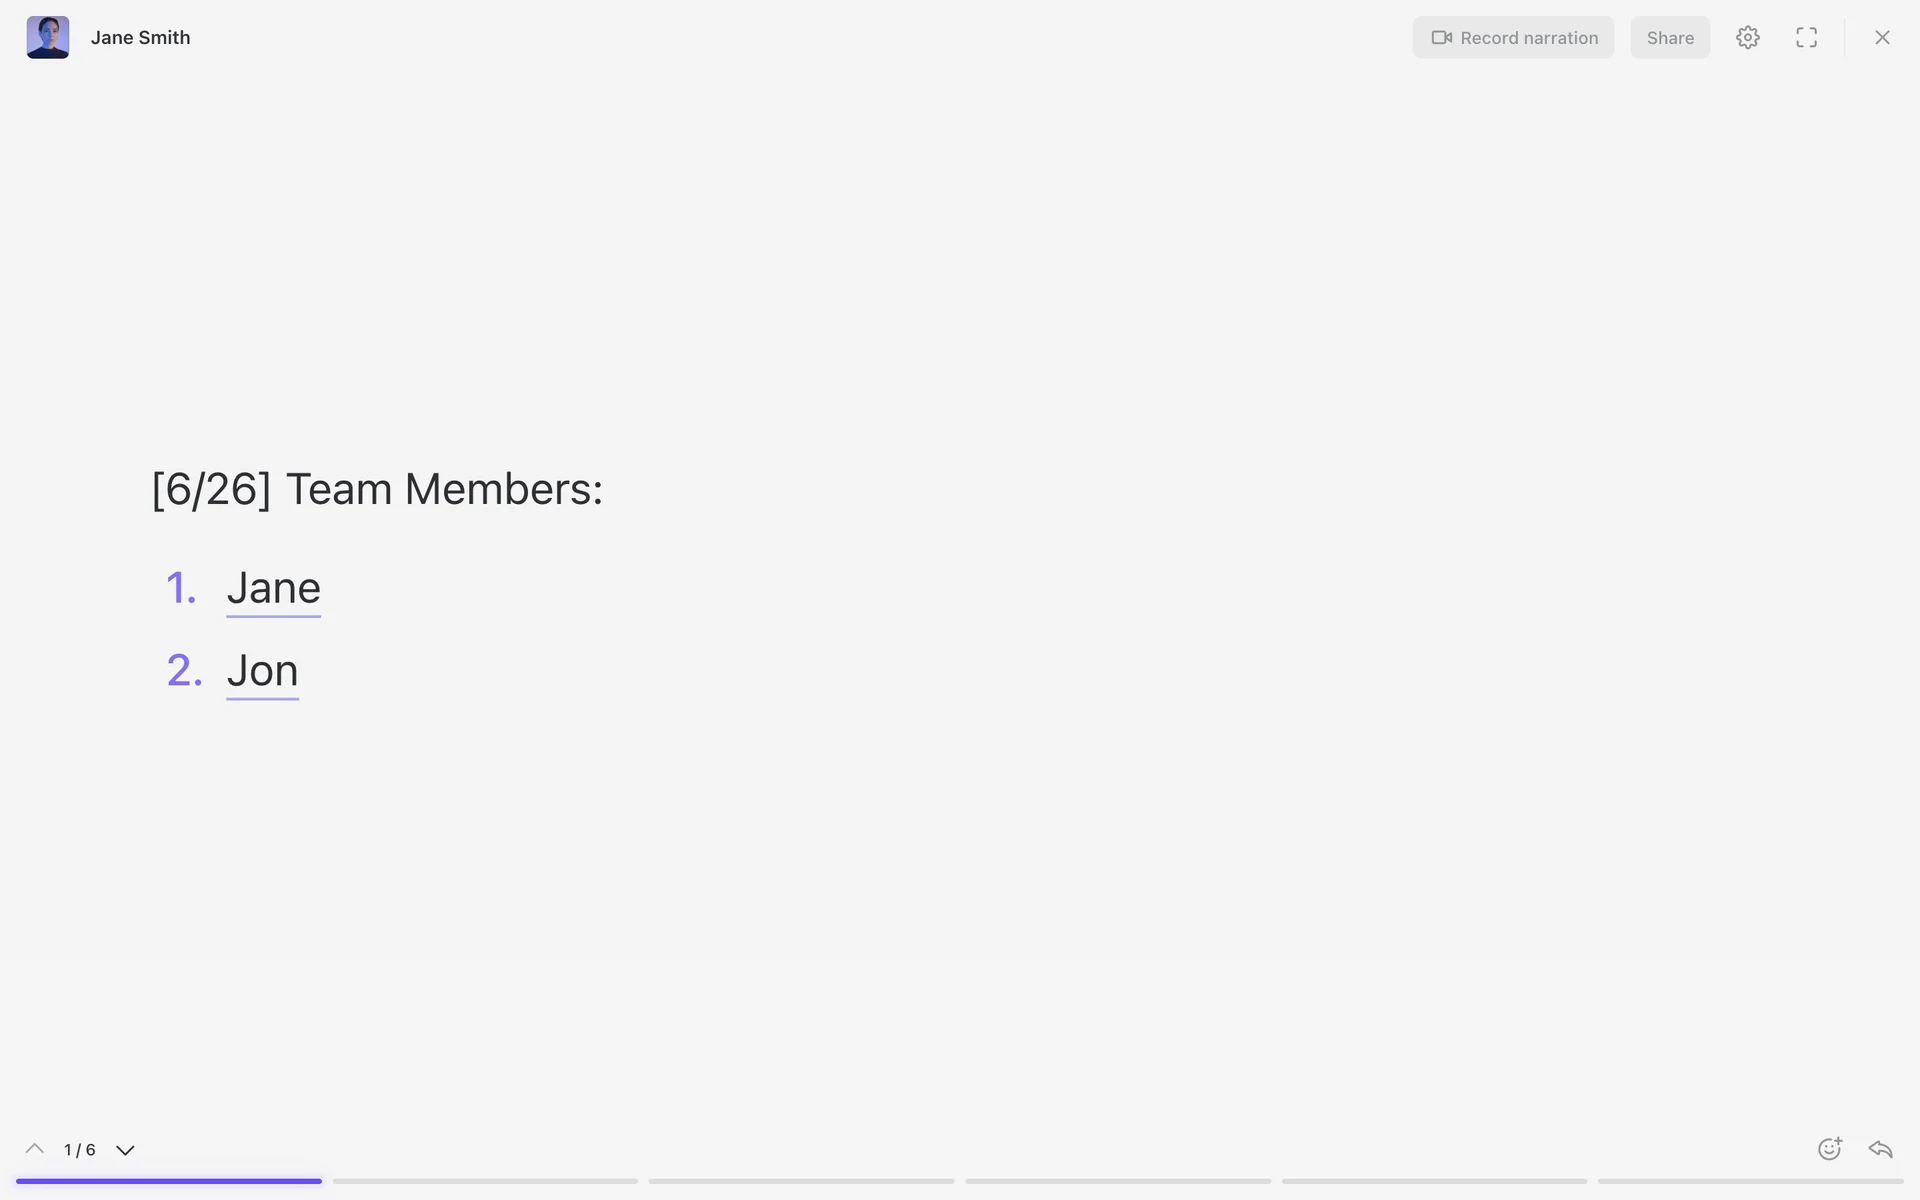Open the Jon mention link
The image size is (1920, 1200).
click(262, 671)
